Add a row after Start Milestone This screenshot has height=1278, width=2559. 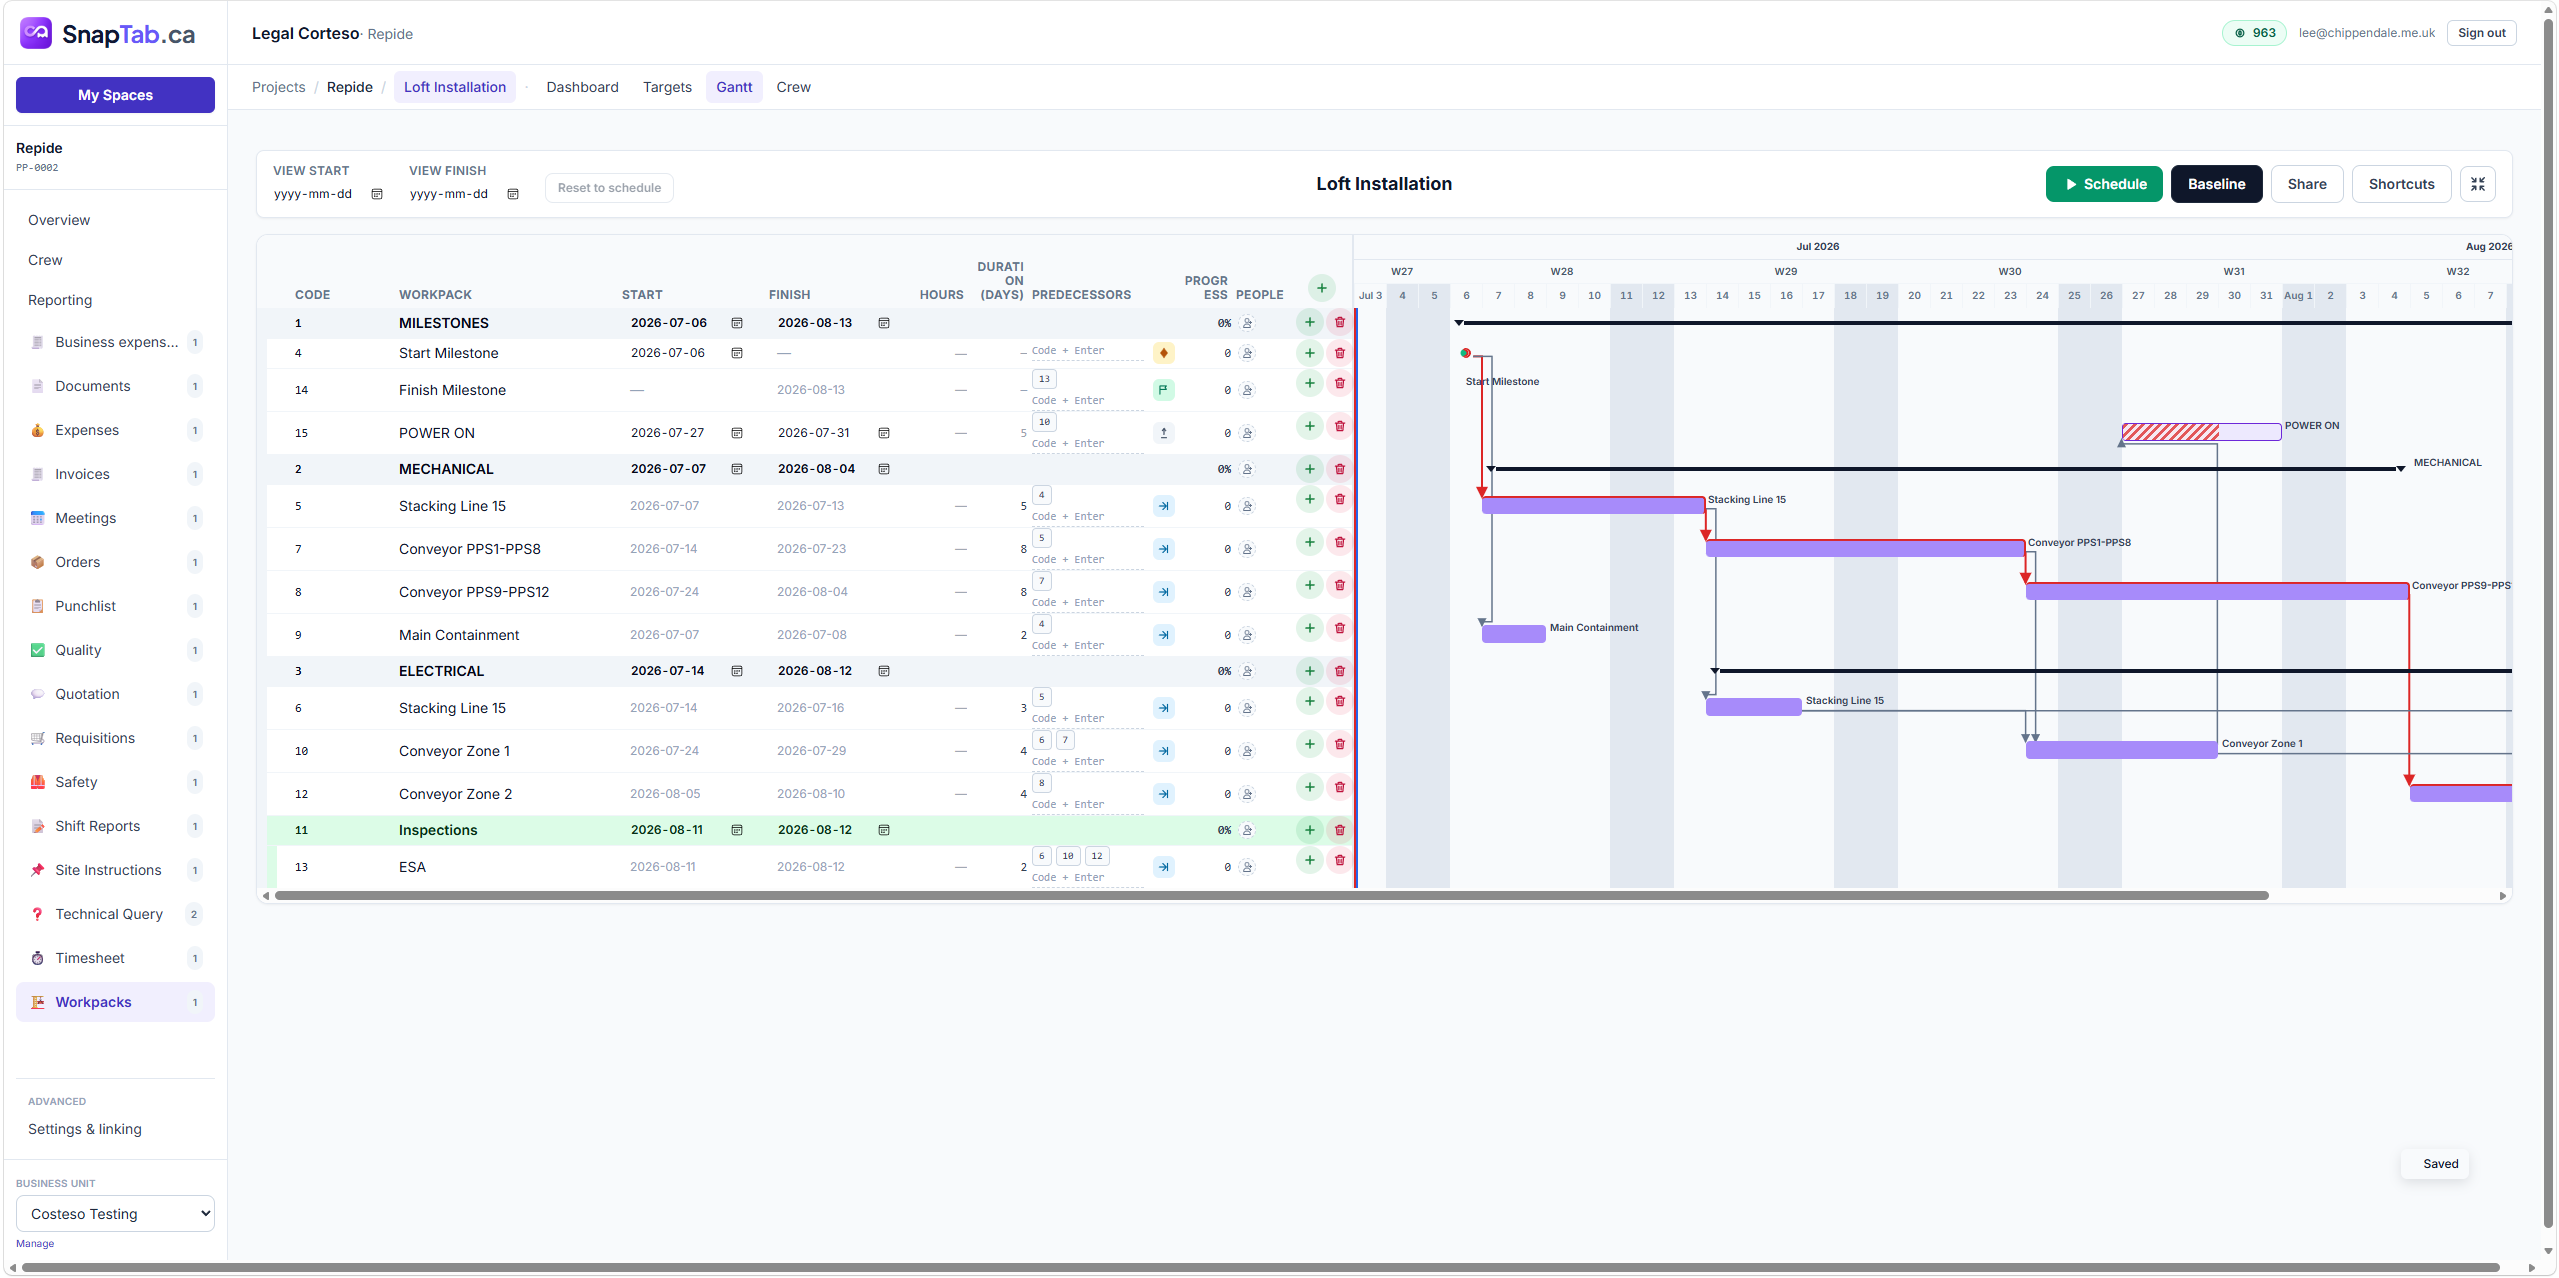pos(1309,353)
